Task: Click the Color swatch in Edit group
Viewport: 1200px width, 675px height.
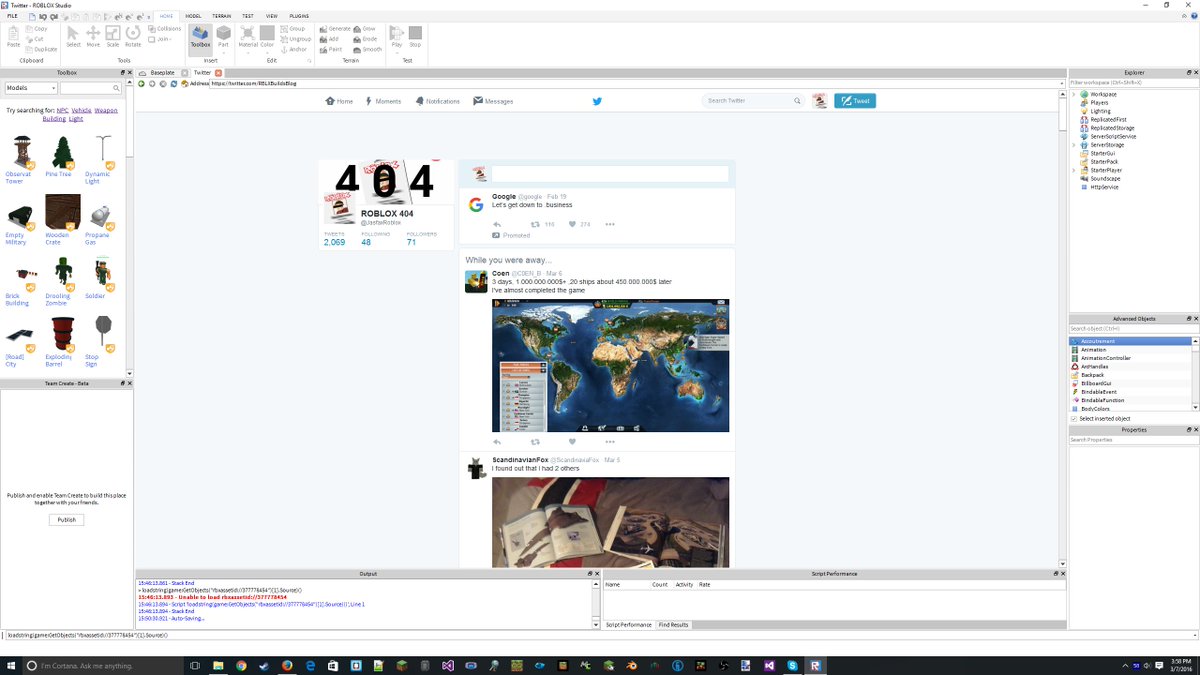Action: coord(267,35)
